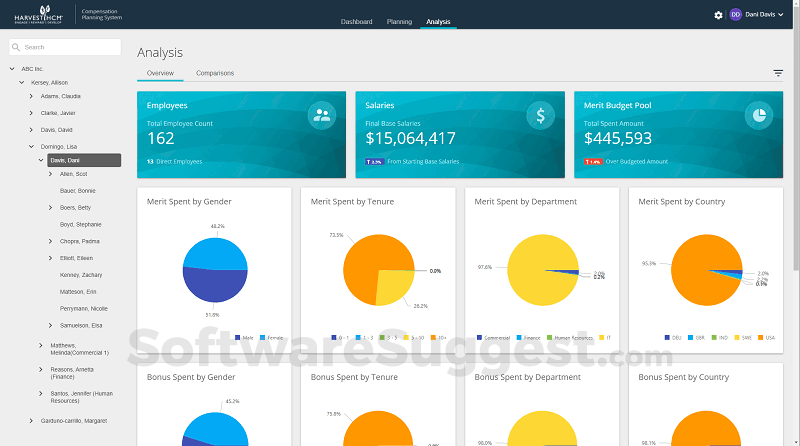Go to the Dashboard tab
Image resolution: width=800 pixels, height=446 pixels.
(357, 21)
